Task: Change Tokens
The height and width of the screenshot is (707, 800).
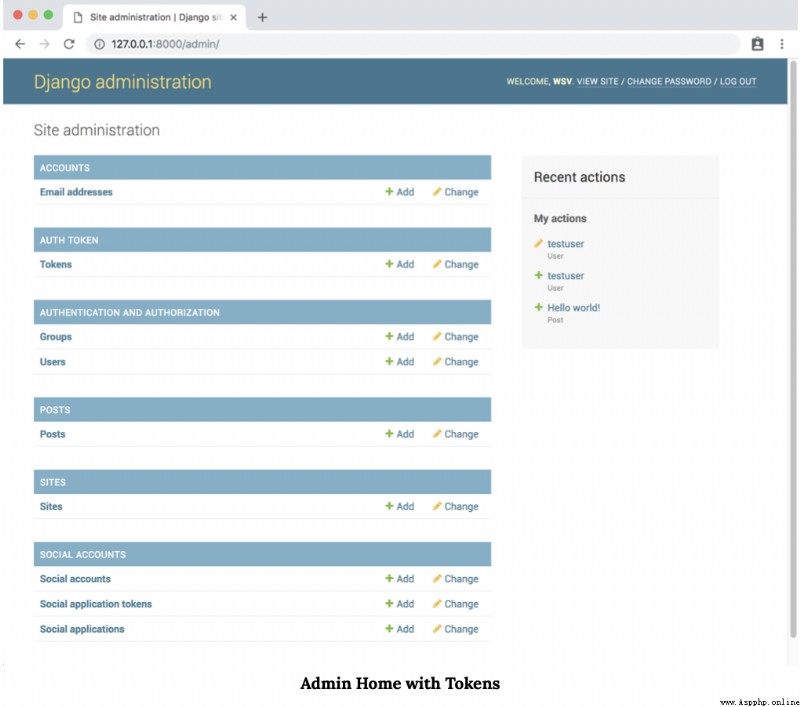Action: point(456,264)
